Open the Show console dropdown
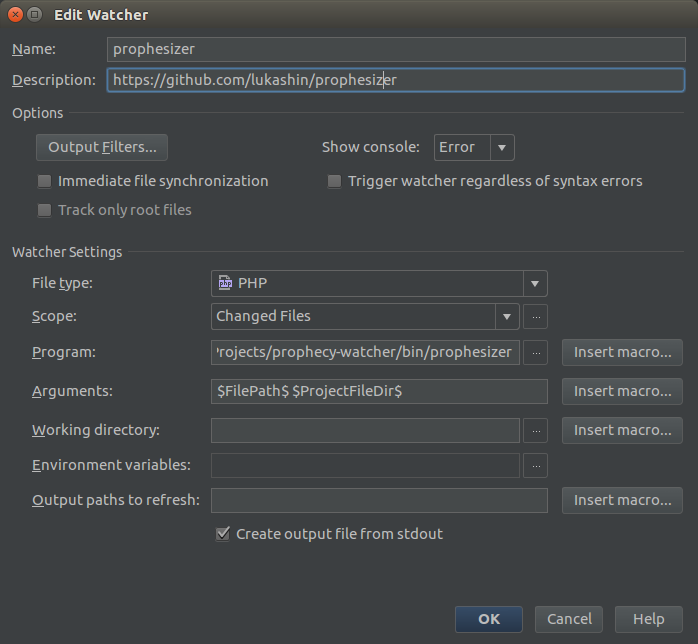Screen dimensions: 698x644 pyautogui.click(x=474, y=147)
